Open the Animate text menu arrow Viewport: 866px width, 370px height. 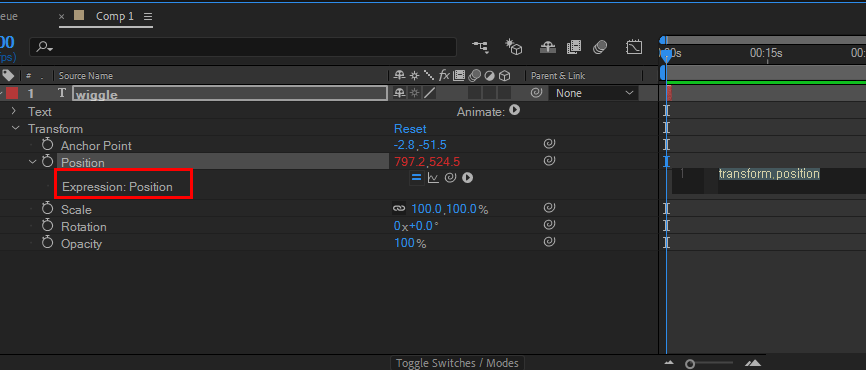(515, 110)
